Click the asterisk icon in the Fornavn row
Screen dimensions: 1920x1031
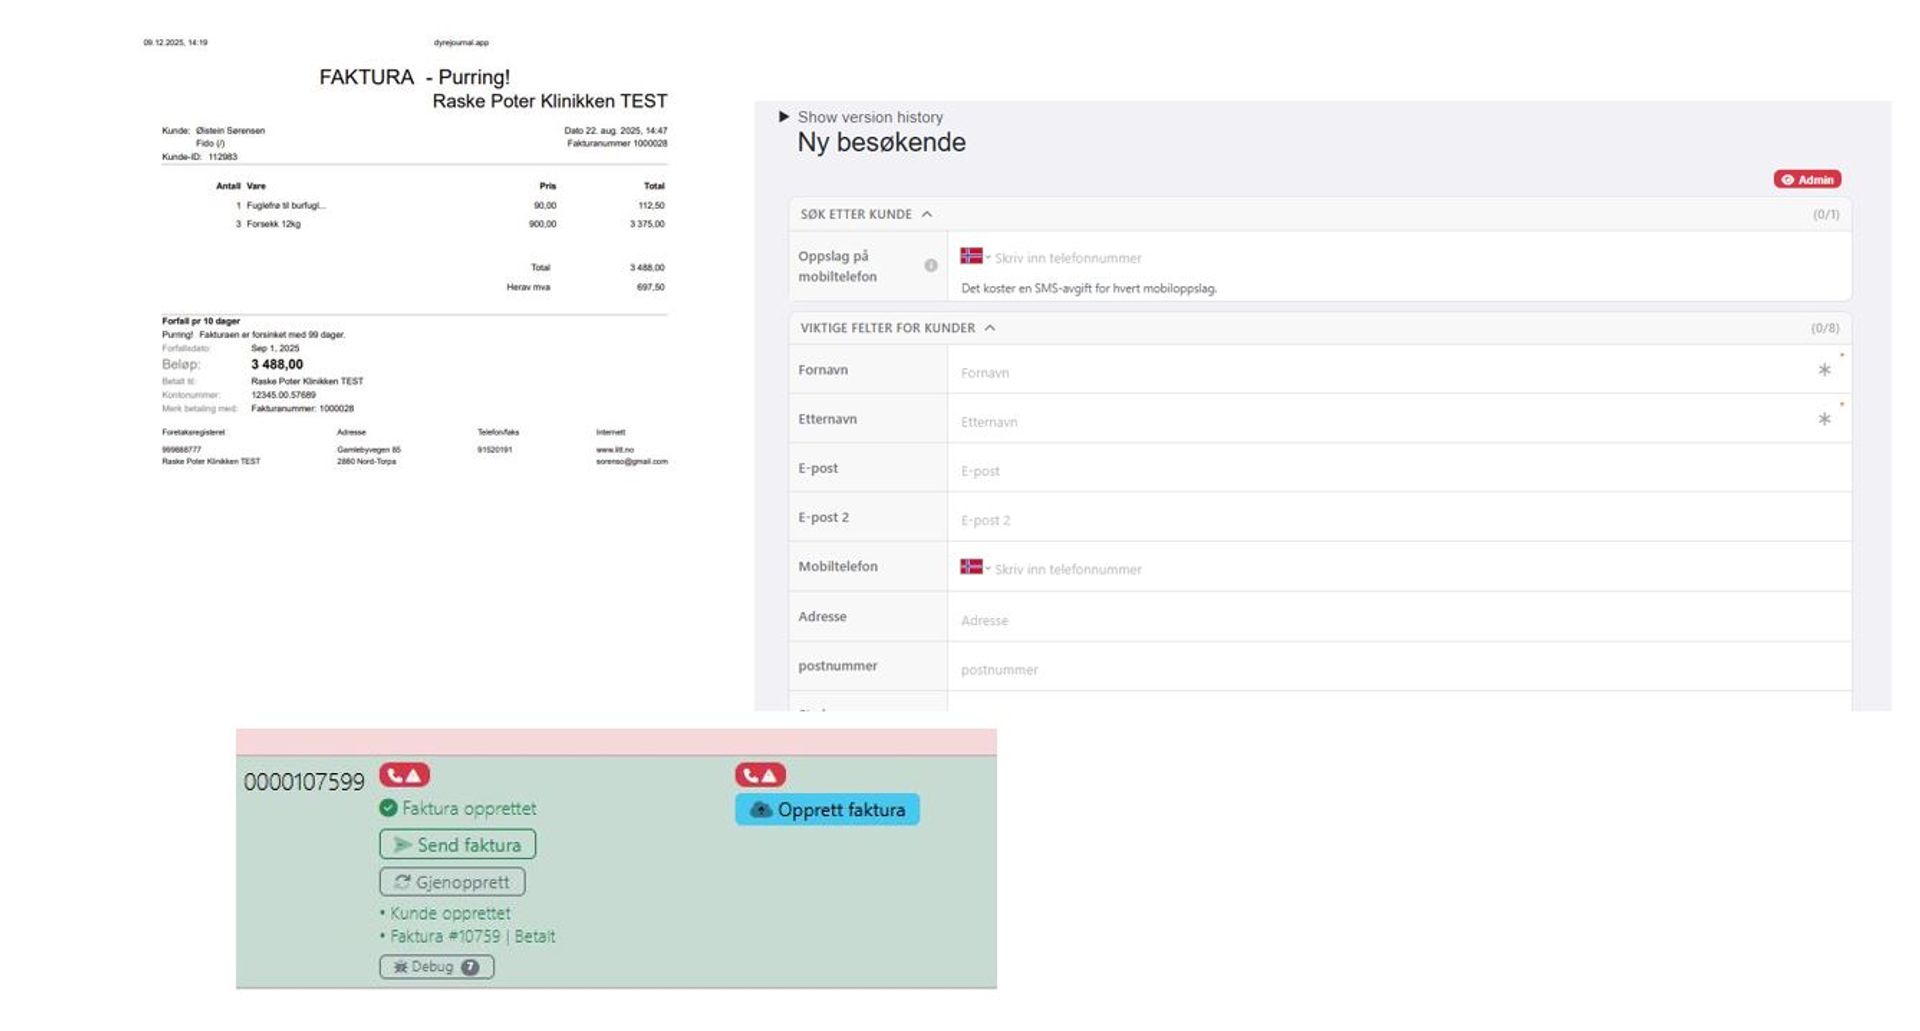pos(1824,370)
